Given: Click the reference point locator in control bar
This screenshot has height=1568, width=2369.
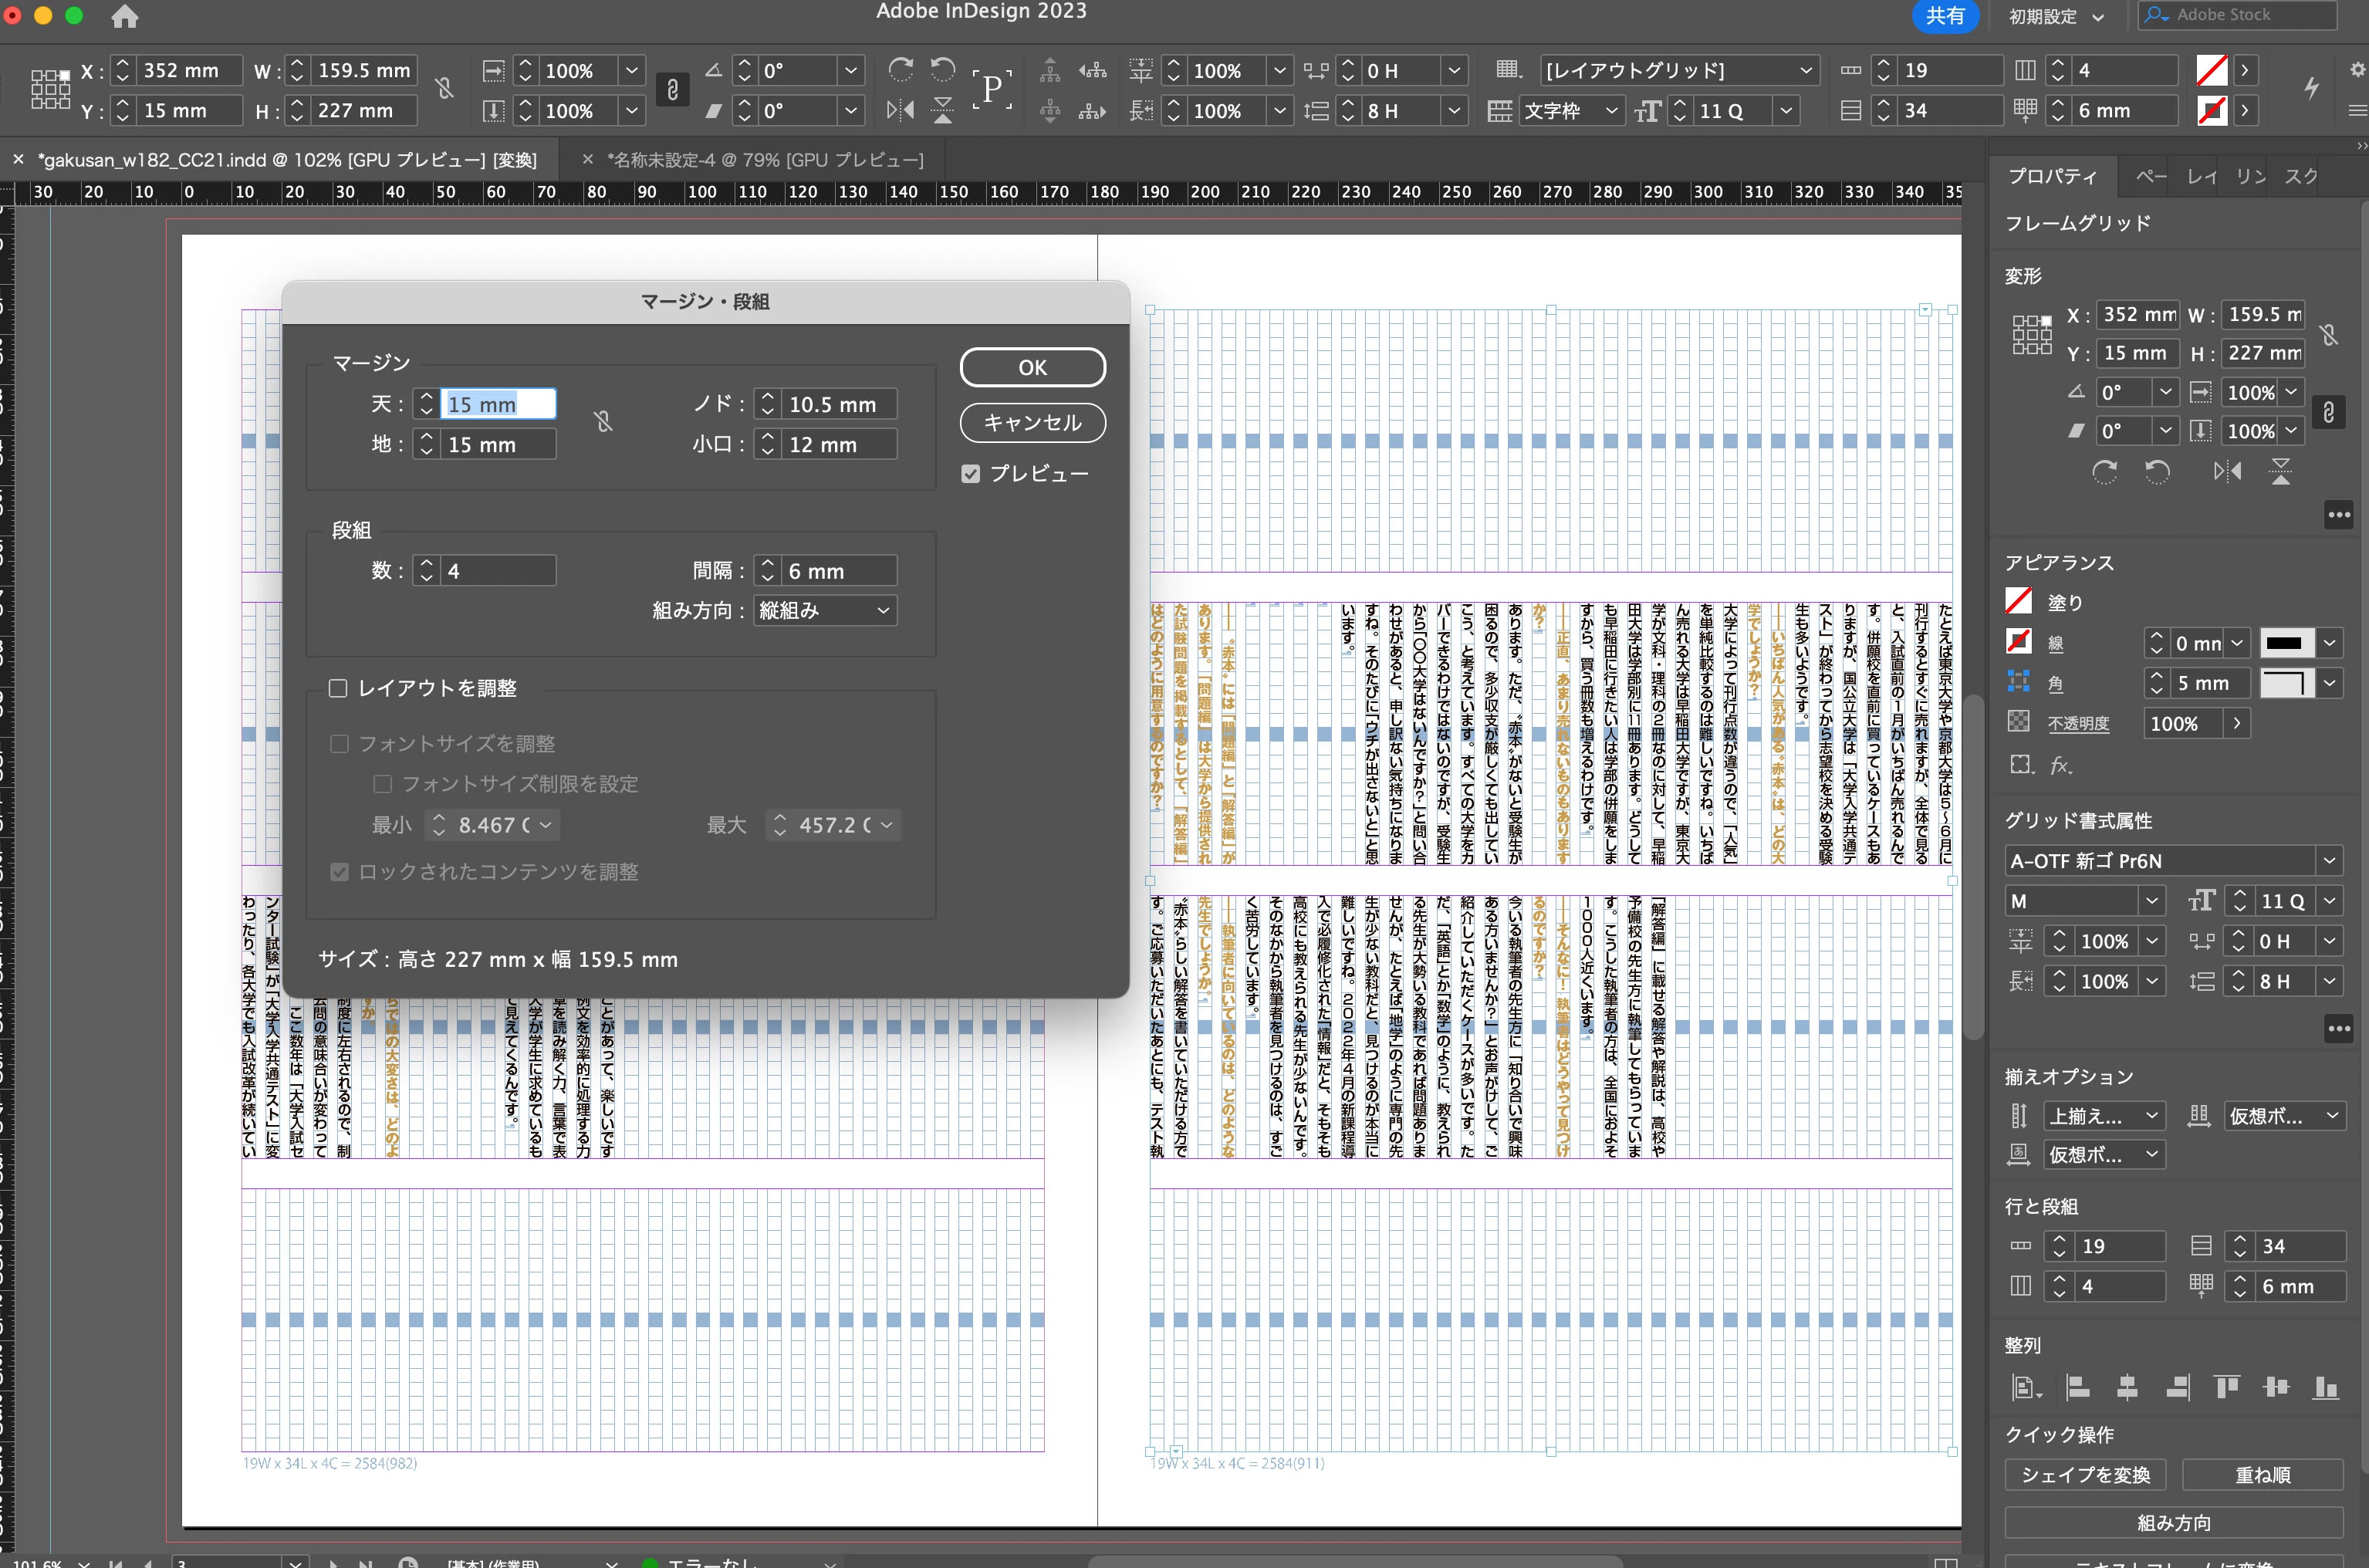Looking at the screenshot, I should (x=49, y=89).
